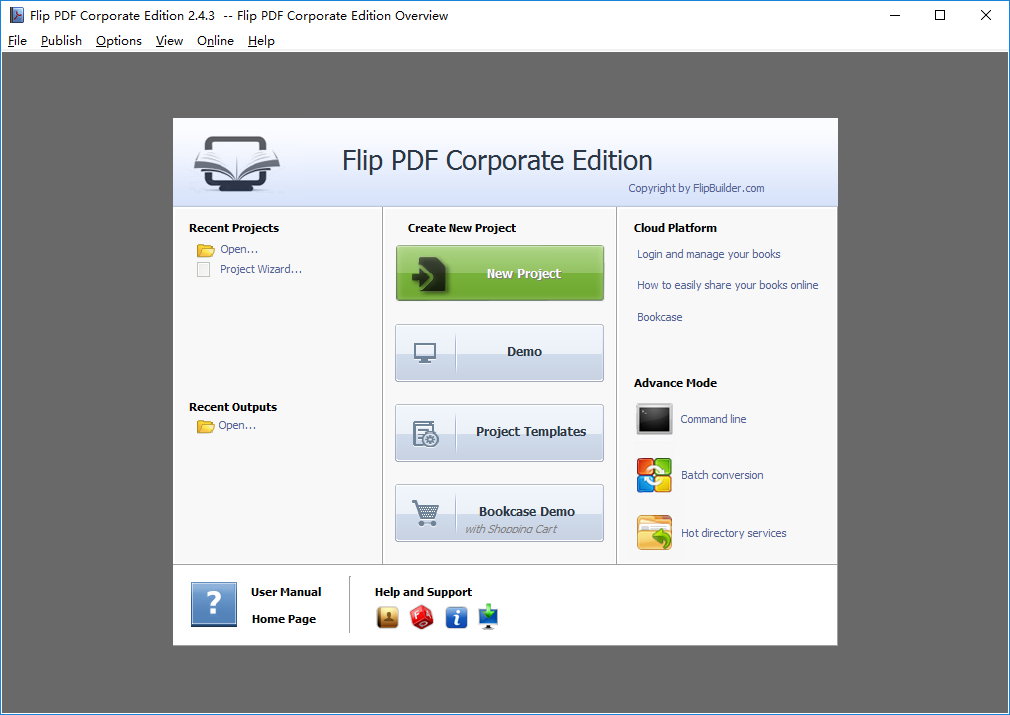Open the Publish menu
This screenshot has width=1010, height=715.
(x=61, y=41)
